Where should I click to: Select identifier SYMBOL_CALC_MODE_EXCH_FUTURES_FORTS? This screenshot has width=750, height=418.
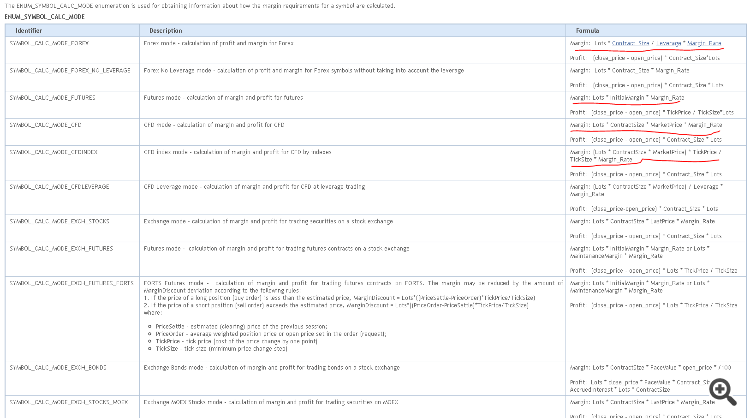point(71,283)
